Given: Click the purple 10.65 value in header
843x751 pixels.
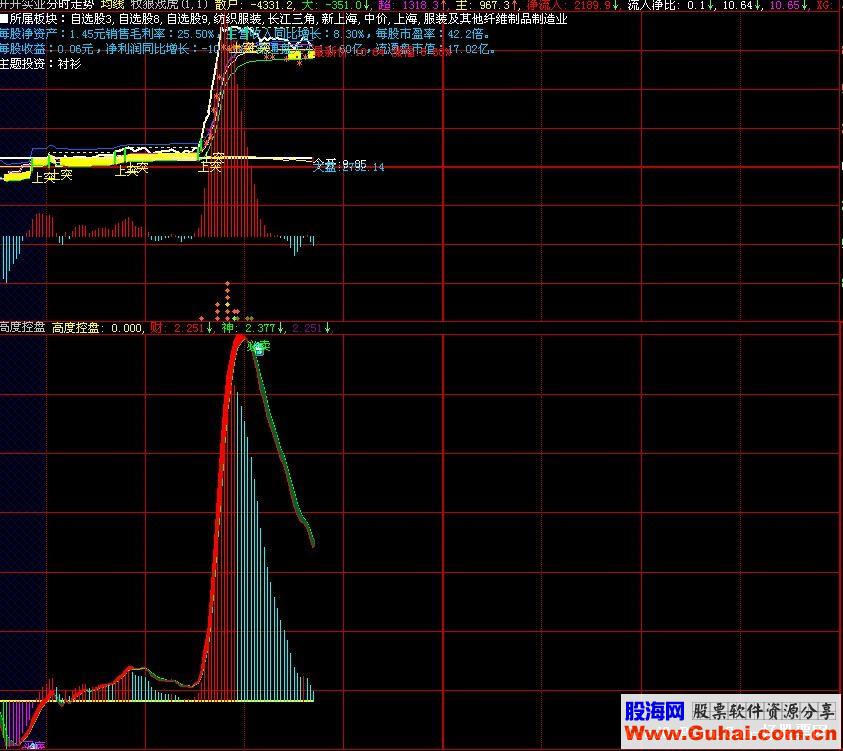Looking at the screenshot, I should point(789,5).
